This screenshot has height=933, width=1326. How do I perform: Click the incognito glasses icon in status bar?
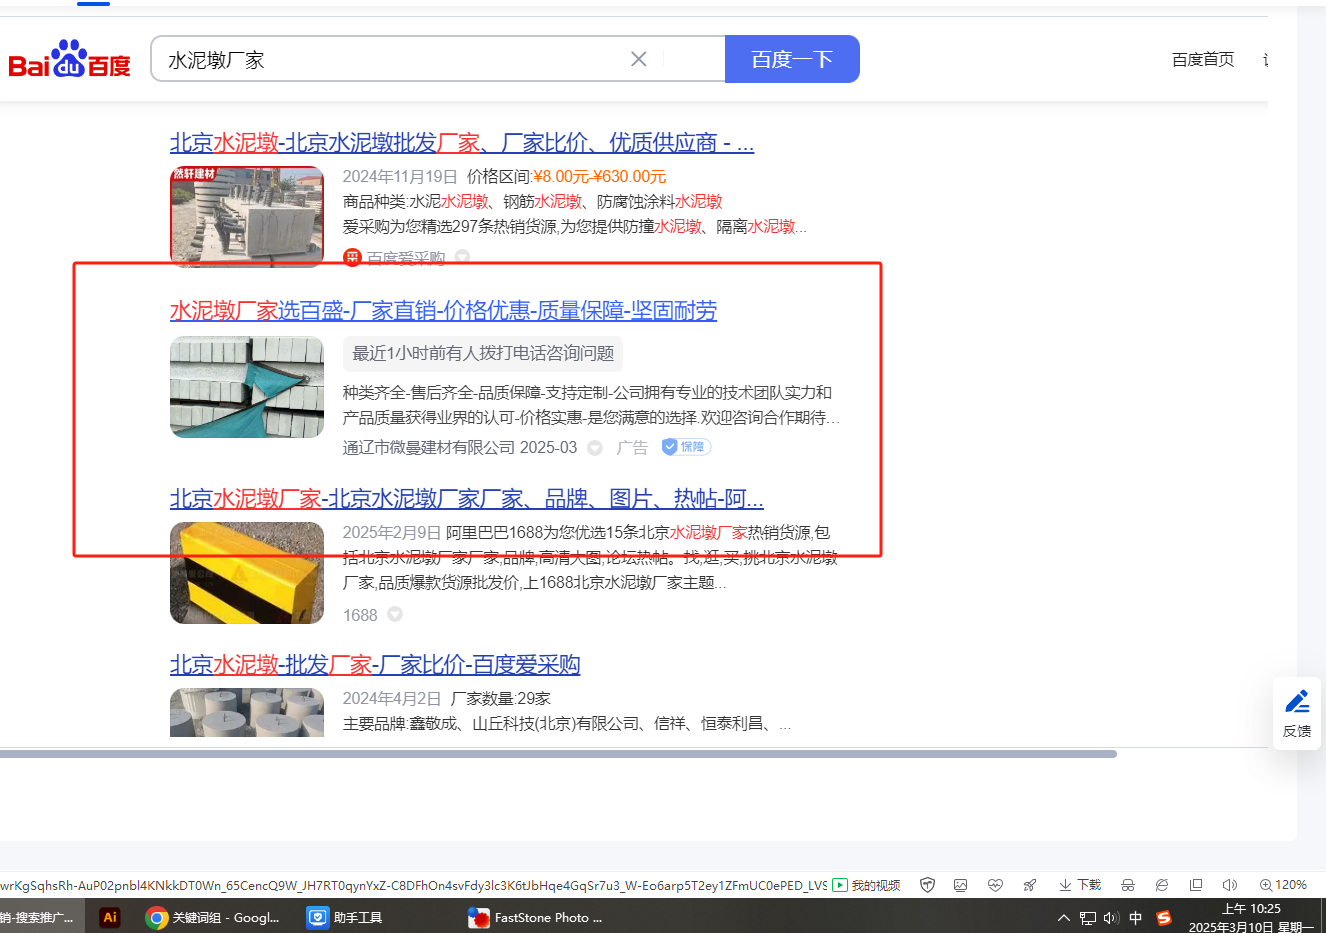coord(1128,885)
